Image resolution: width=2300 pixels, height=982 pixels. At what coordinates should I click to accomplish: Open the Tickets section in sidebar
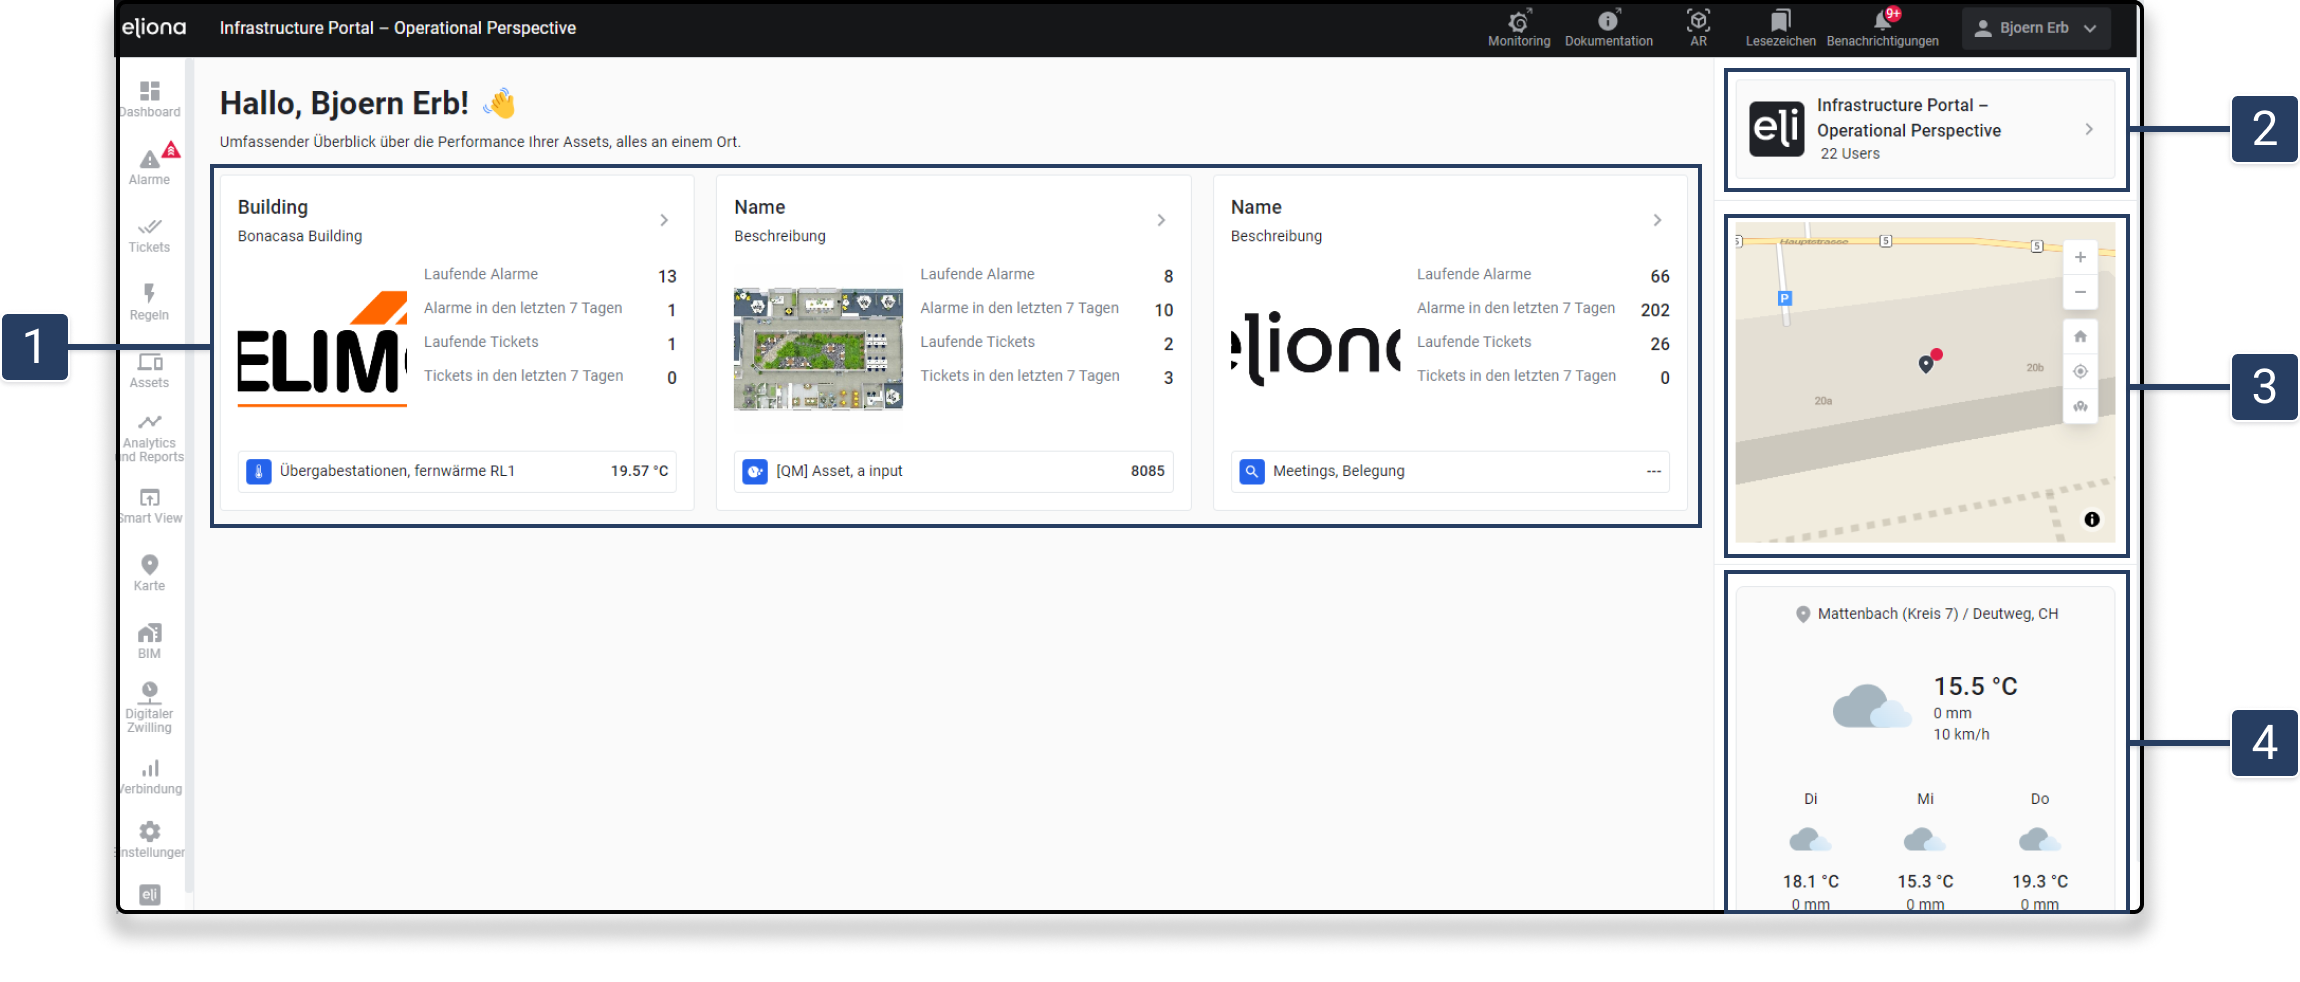pyautogui.click(x=149, y=234)
